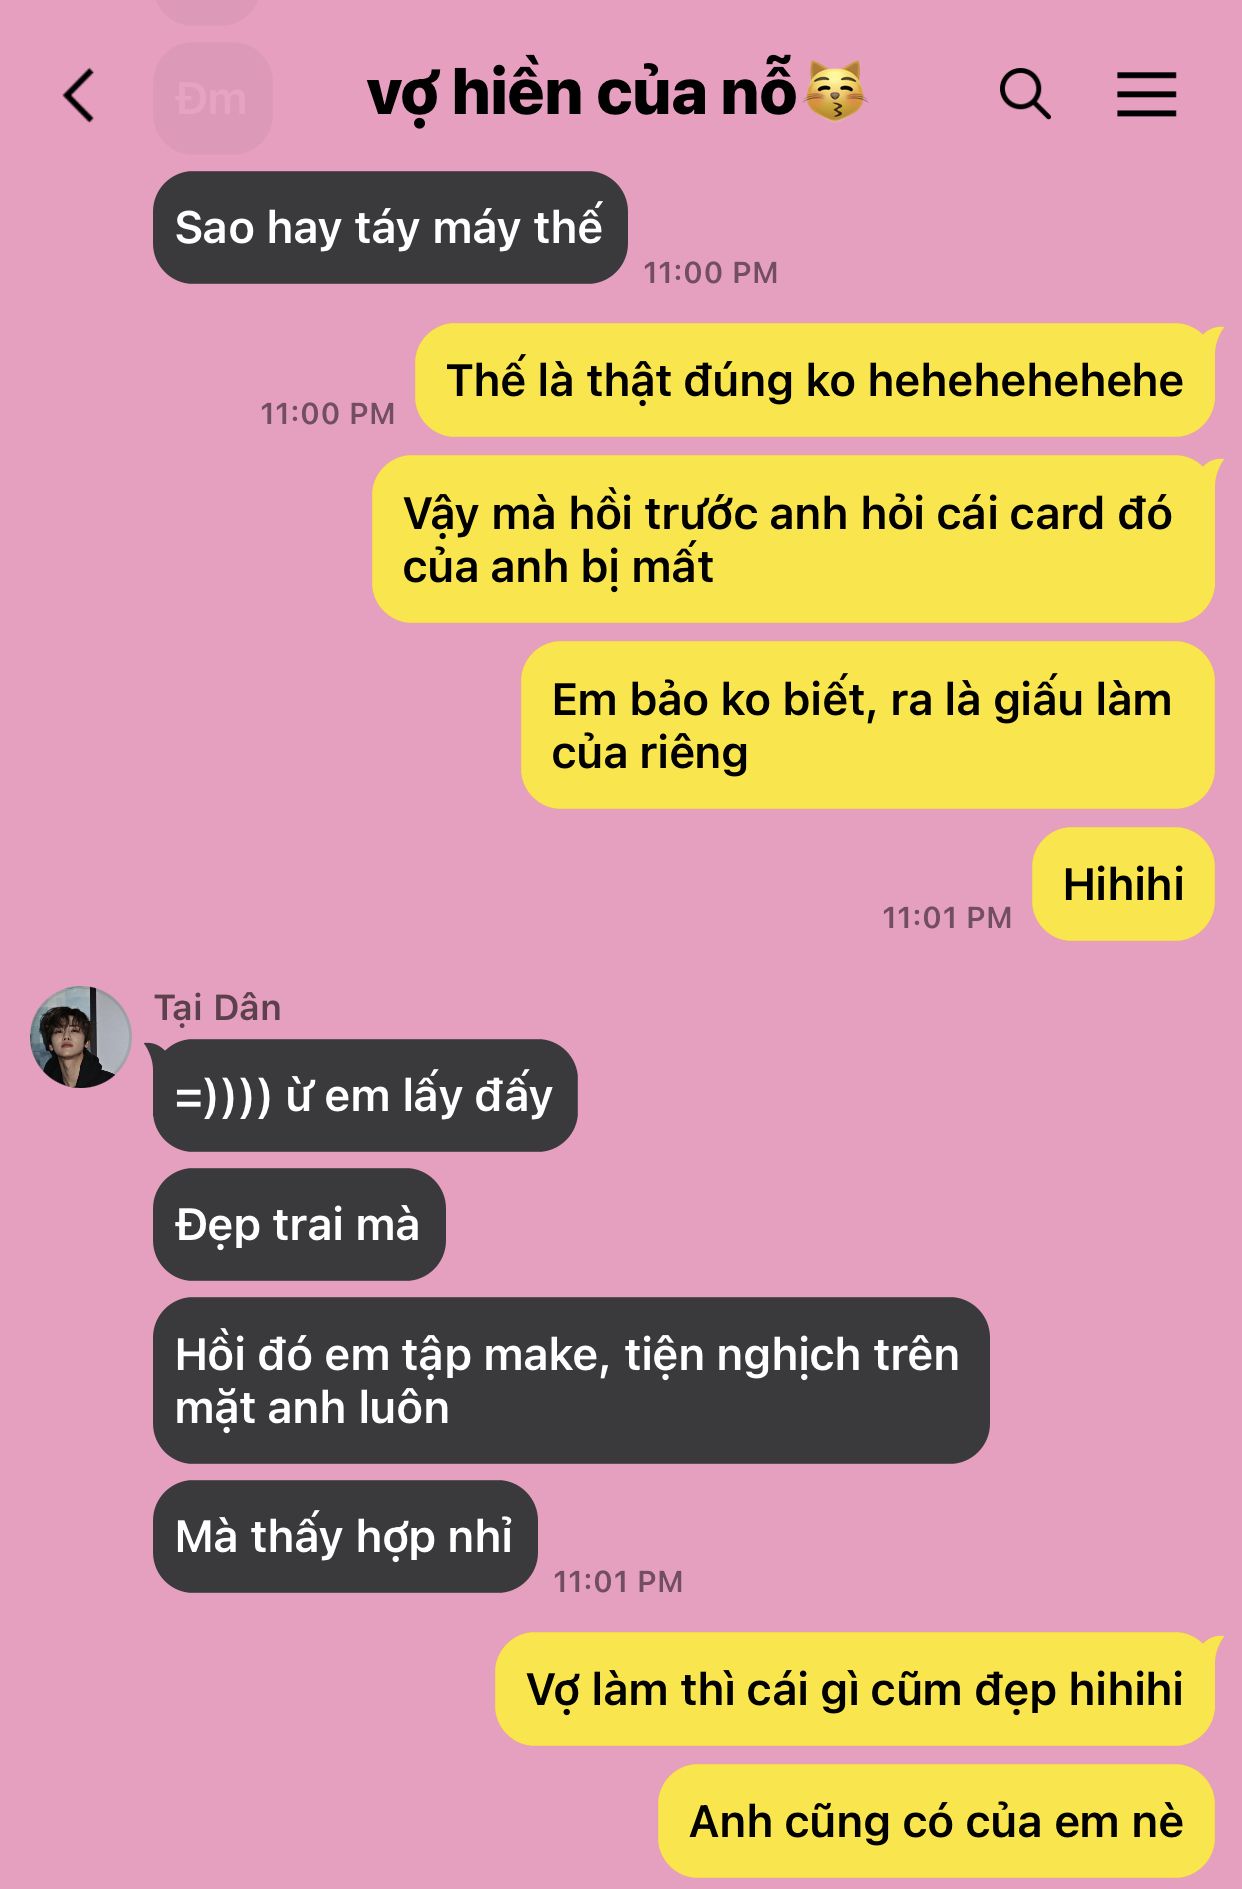Select the 'Mà thấy hợp nhỉ' bubble
This screenshot has width=1242, height=1889.
345,1536
